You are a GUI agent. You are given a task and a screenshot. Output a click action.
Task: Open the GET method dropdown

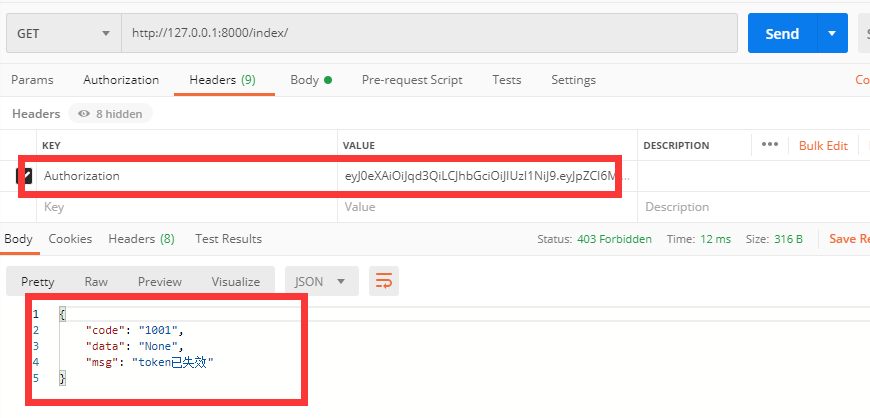pyautogui.click(x=63, y=33)
